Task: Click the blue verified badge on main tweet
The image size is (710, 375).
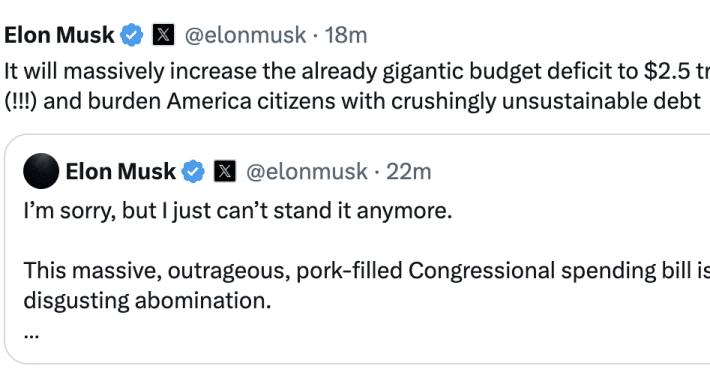Action: pyautogui.click(x=132, y=35)
